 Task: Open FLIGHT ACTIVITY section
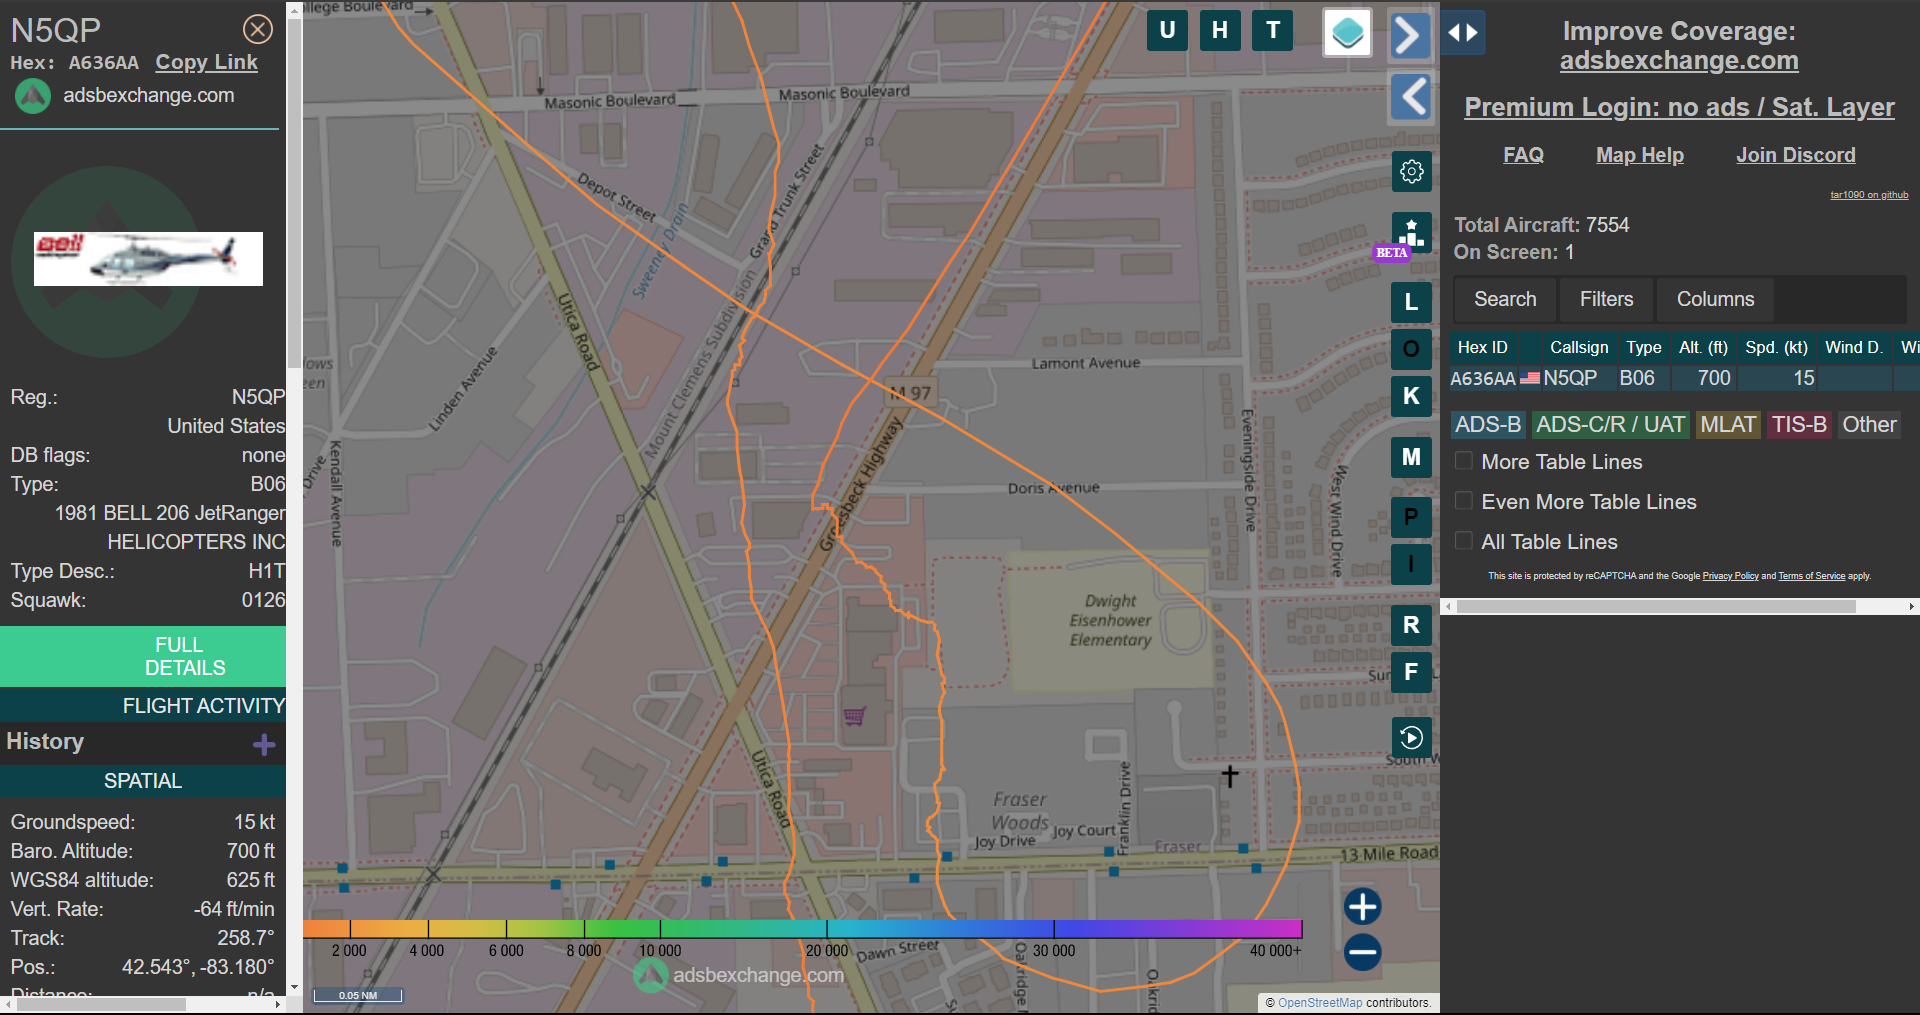click(143, 706)
